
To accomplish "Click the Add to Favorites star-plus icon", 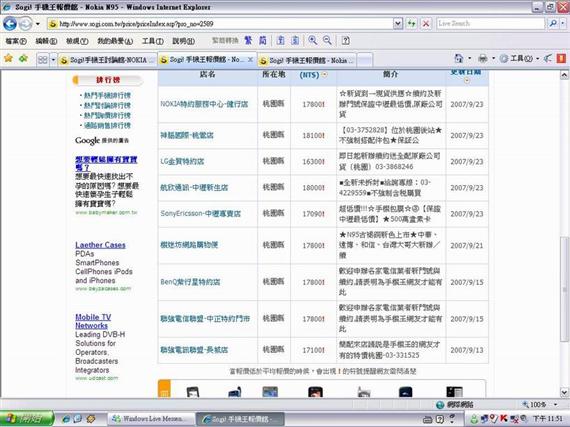I will click(24, 58).
